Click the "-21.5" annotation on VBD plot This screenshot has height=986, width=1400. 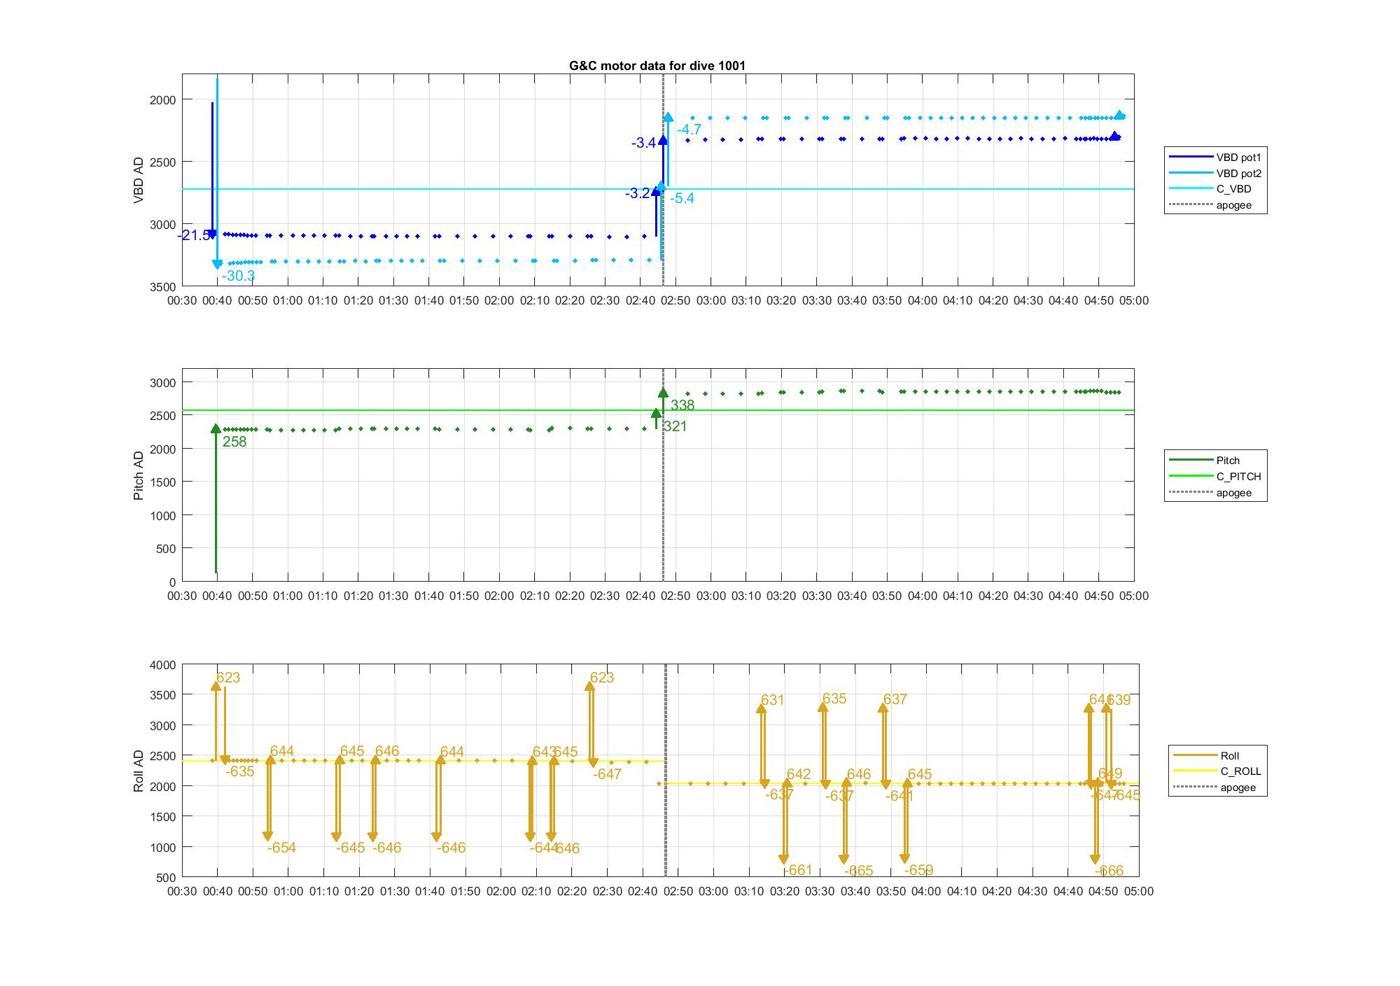(x=194, y=236)
